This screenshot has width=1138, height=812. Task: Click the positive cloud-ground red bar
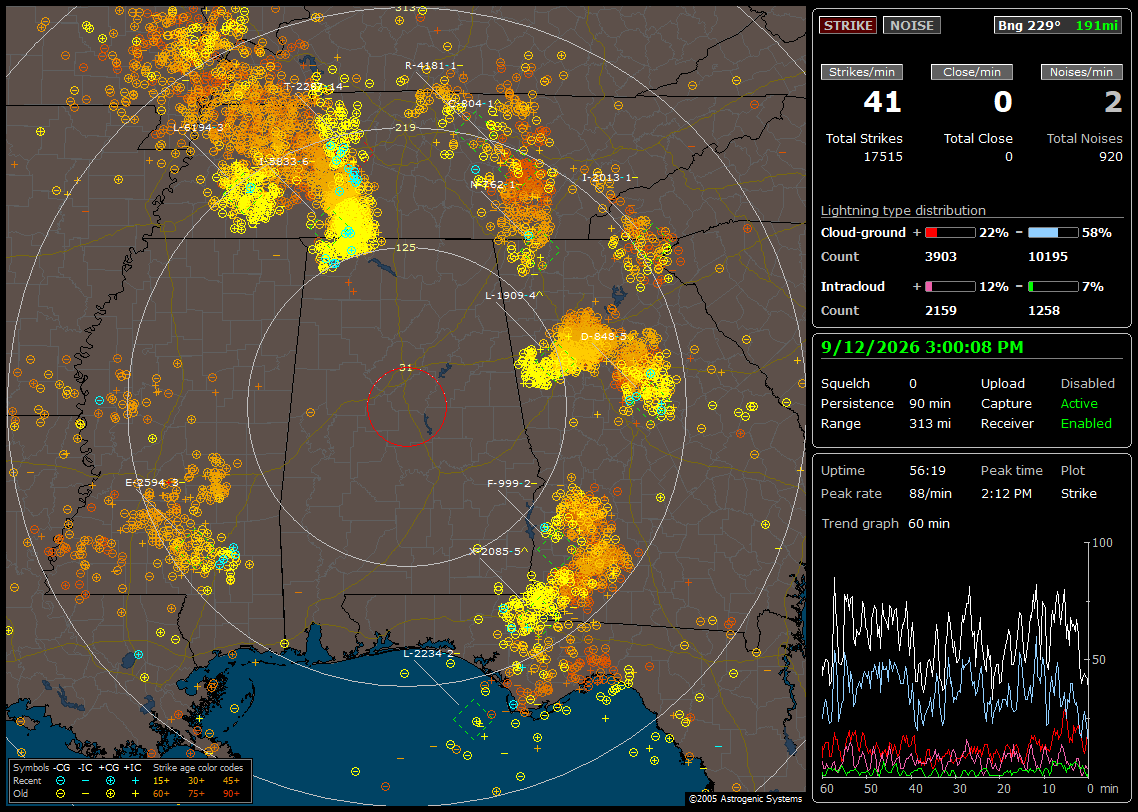click(x=950, y=233)
